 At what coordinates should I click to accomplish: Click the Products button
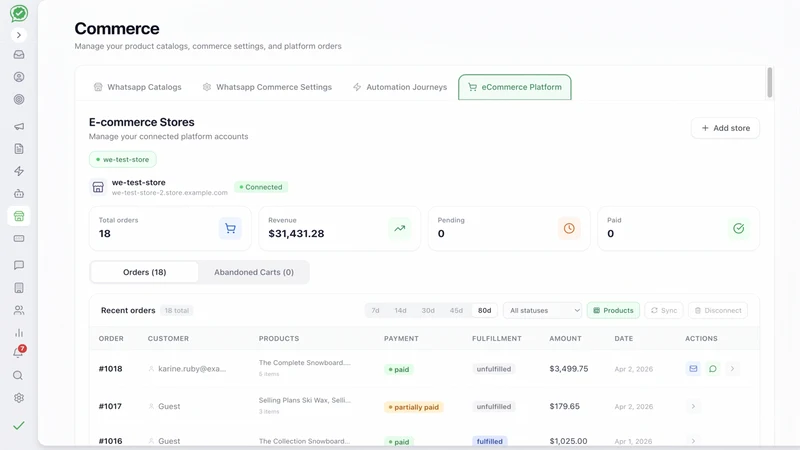point(613,310)
